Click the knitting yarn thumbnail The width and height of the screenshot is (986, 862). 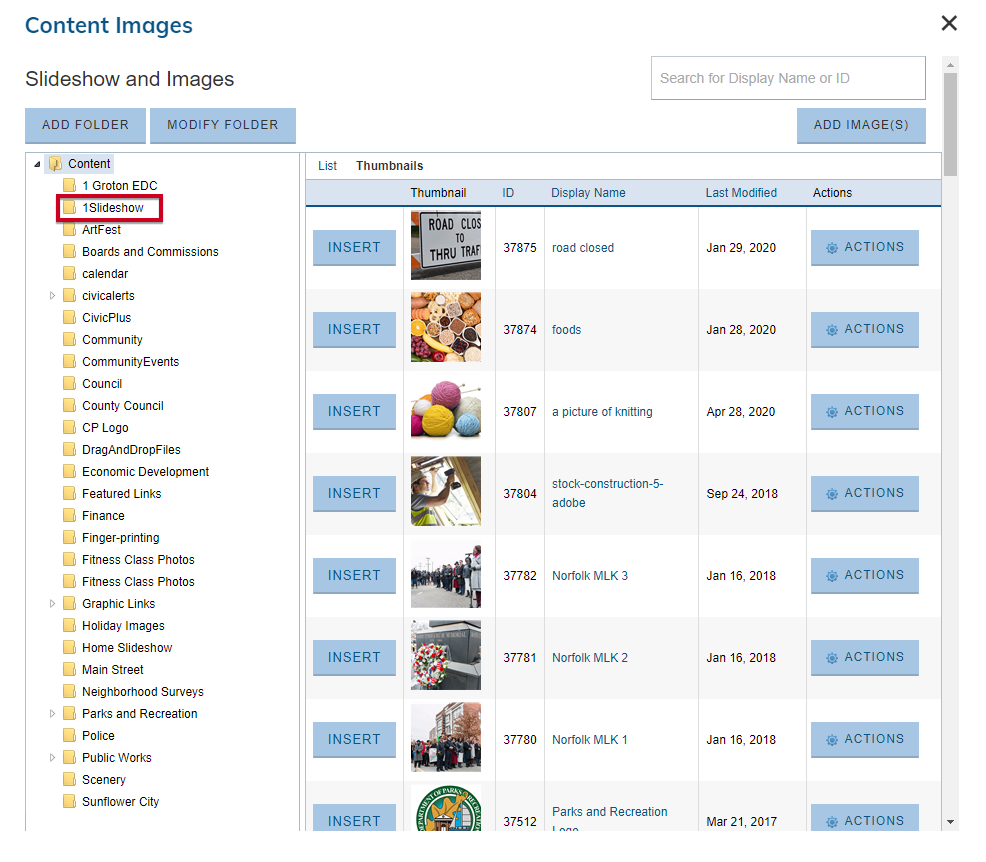coord(446,409)
